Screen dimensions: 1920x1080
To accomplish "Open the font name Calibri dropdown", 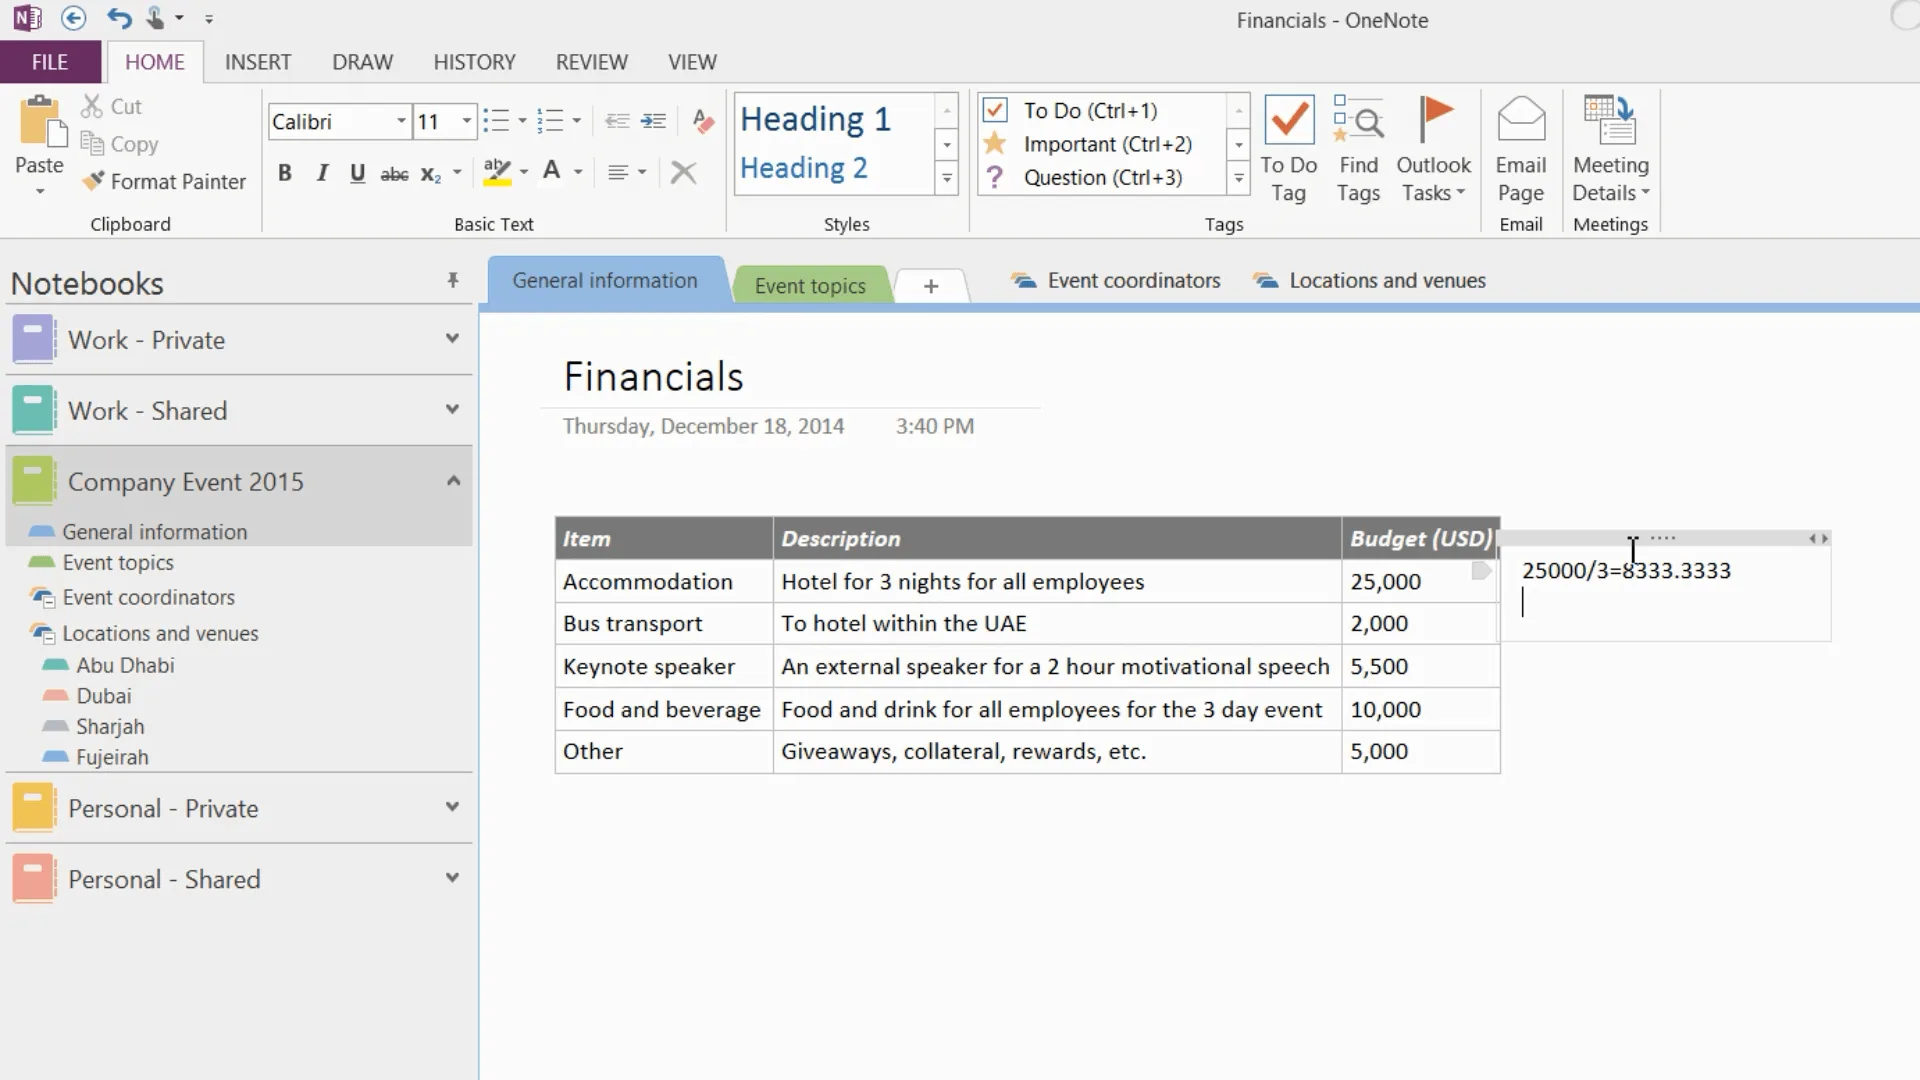I will (x=401, y=121).
